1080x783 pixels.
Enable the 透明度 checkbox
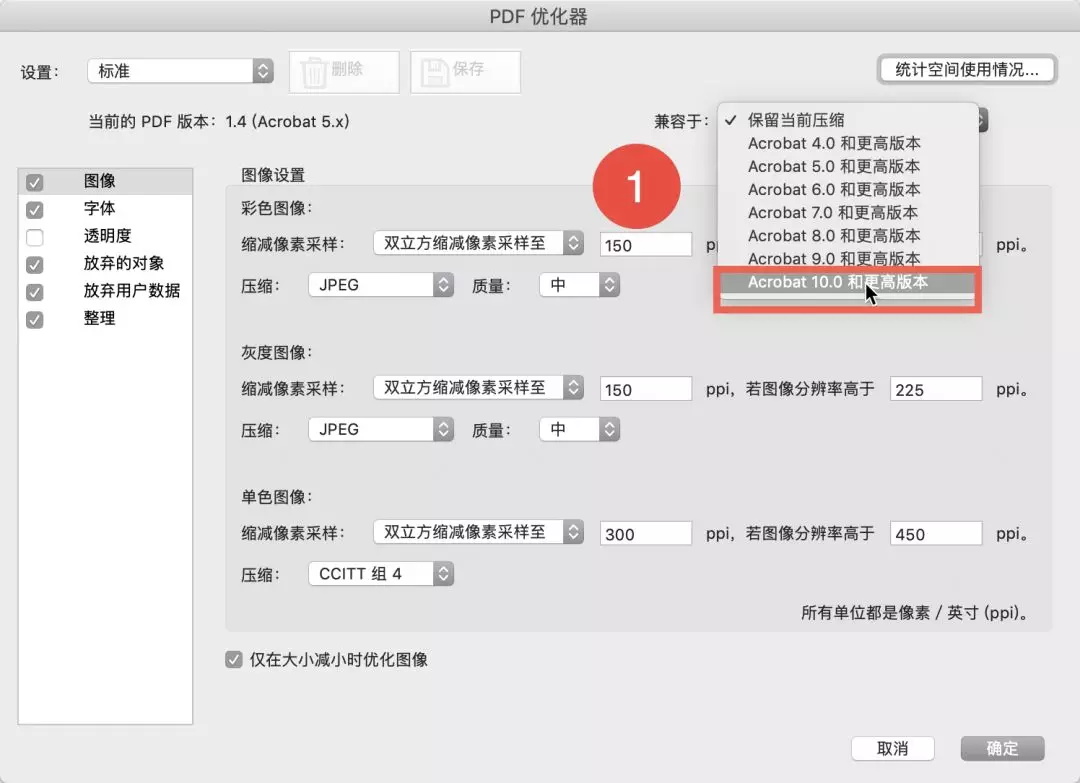click(35, 237)
